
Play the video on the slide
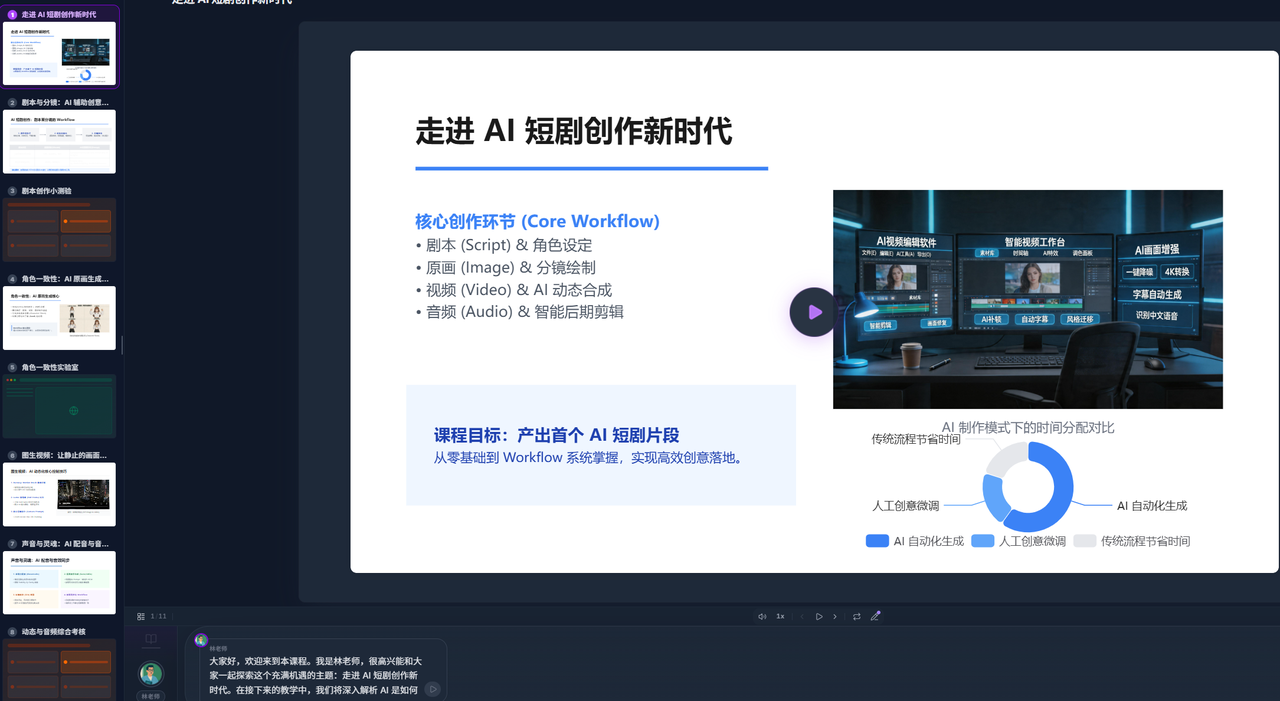(x=814, y=312)
